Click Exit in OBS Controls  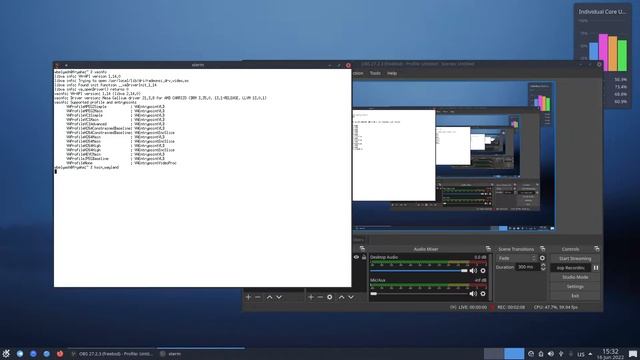coord(575,296)
